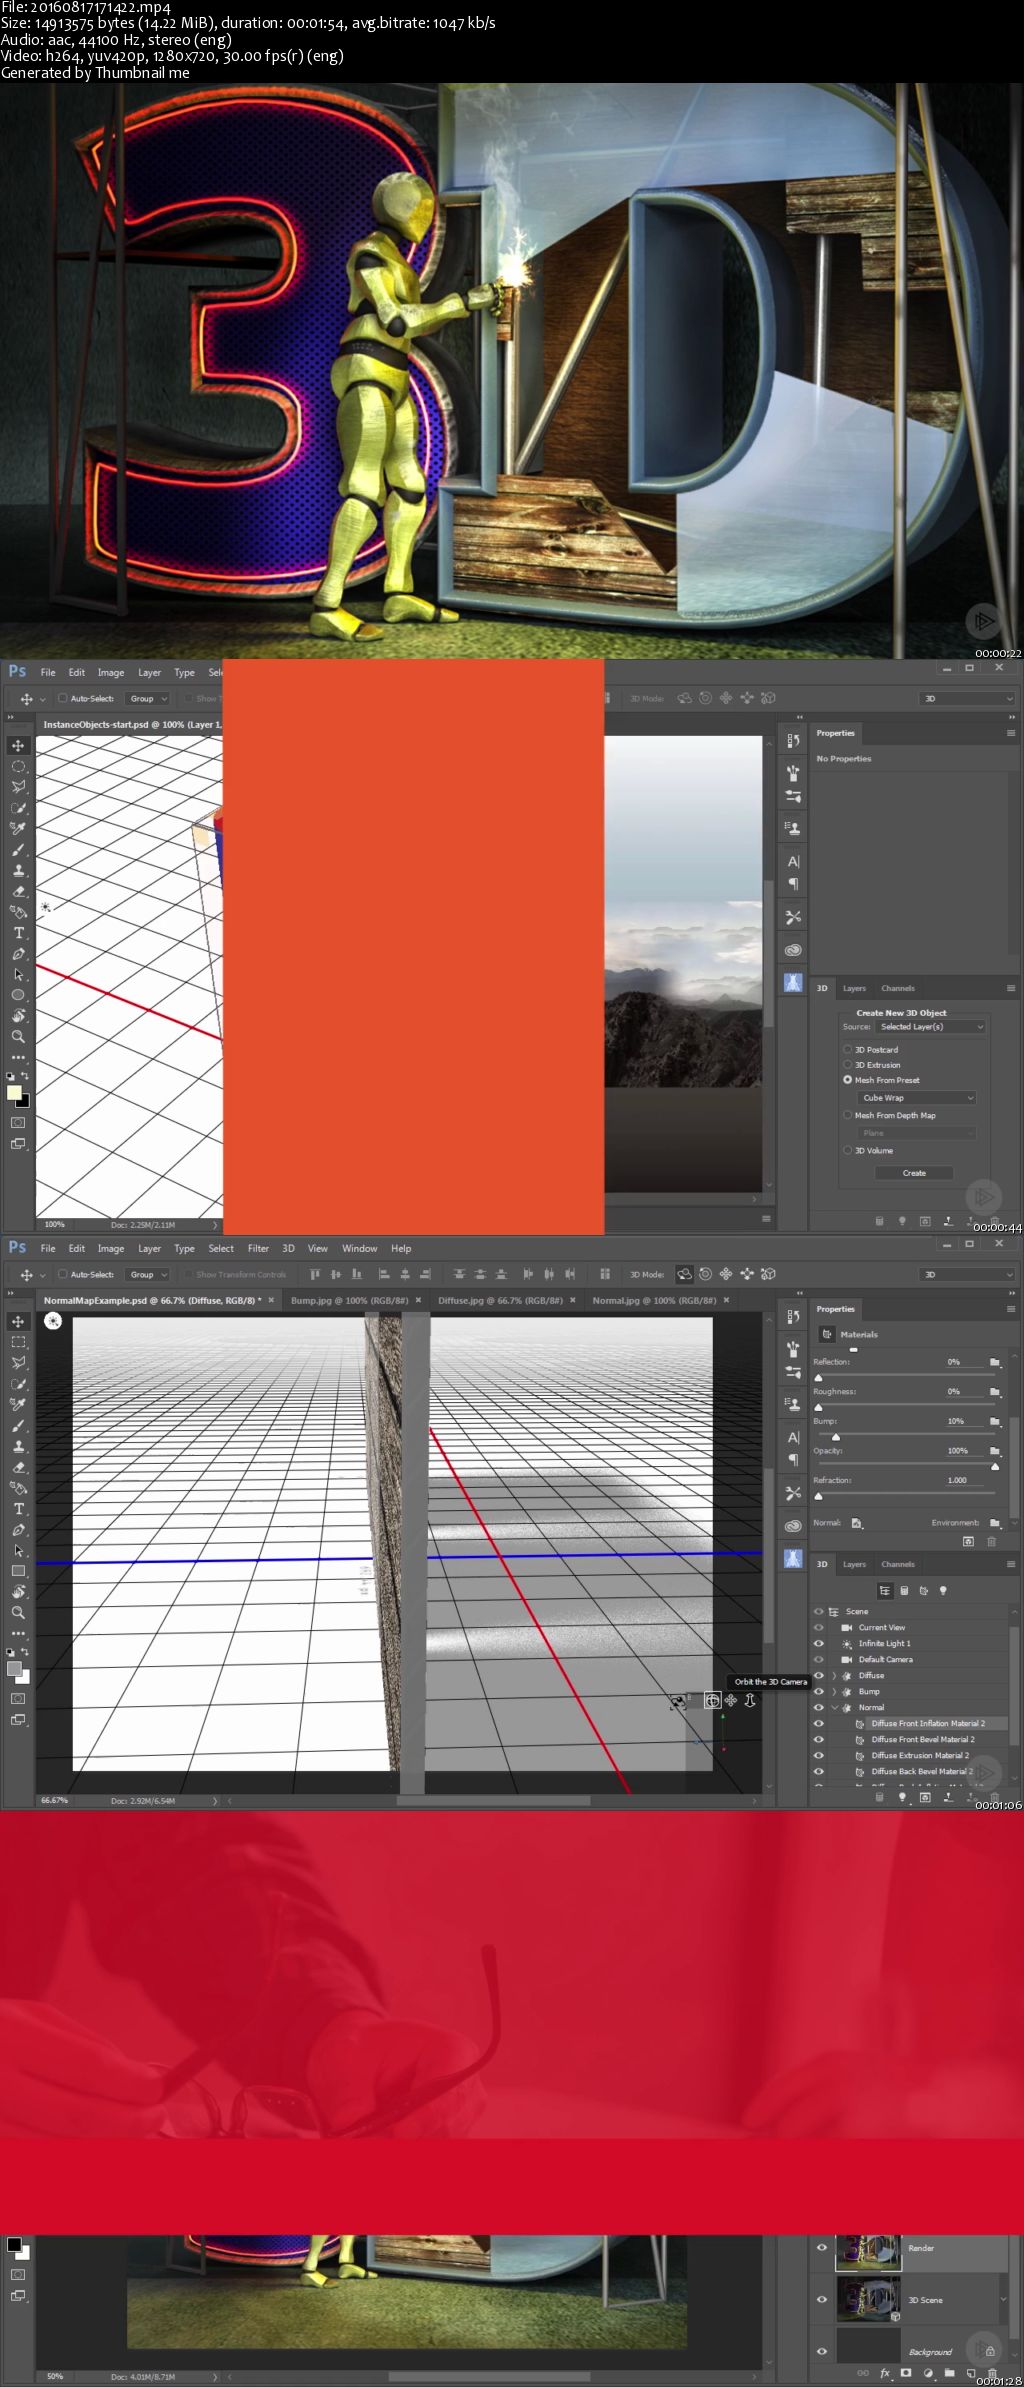This screenshot has width=1024, height=2387.
Task: Select the Brush tool in NormalMapExample.psd window
Action: [18, 1425]
